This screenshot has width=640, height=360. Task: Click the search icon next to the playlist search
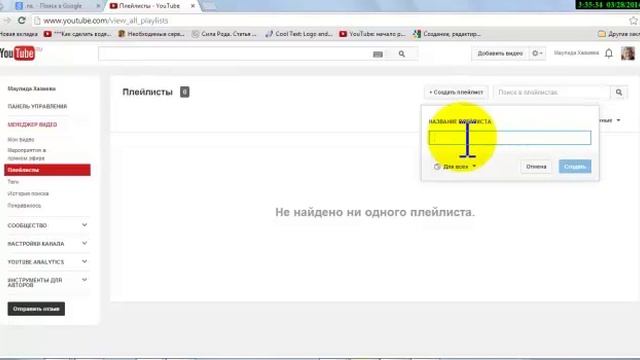coord(619,92)
